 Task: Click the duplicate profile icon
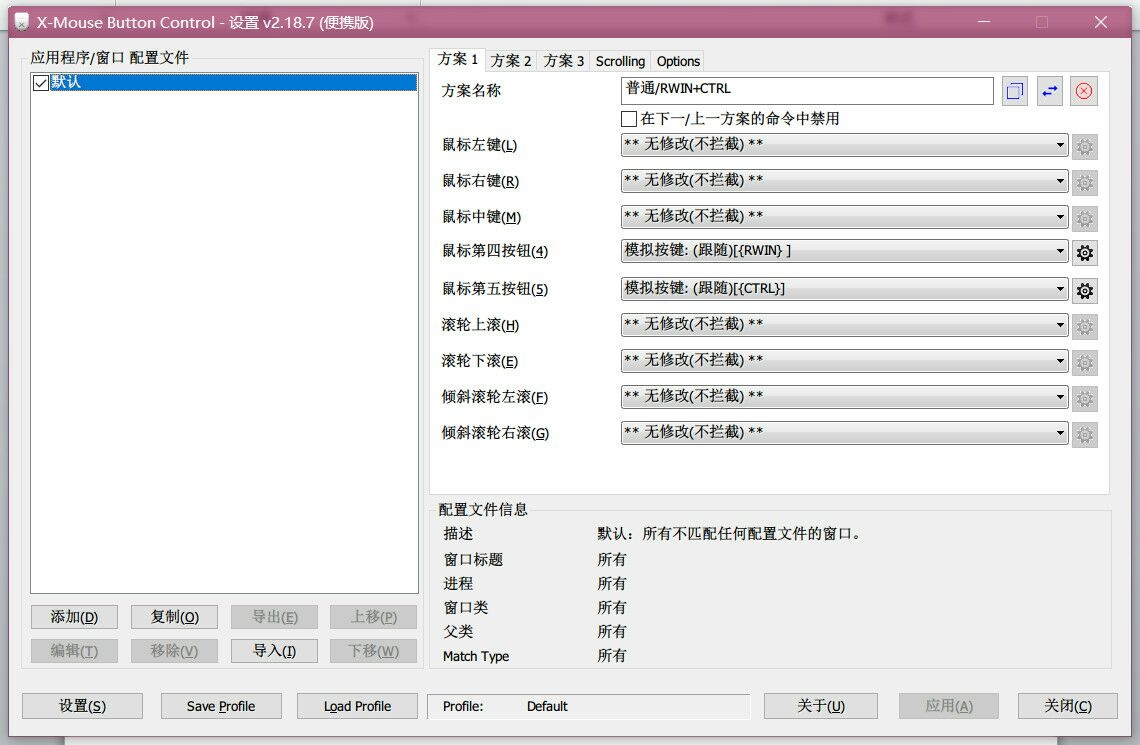click(1014, 91)
